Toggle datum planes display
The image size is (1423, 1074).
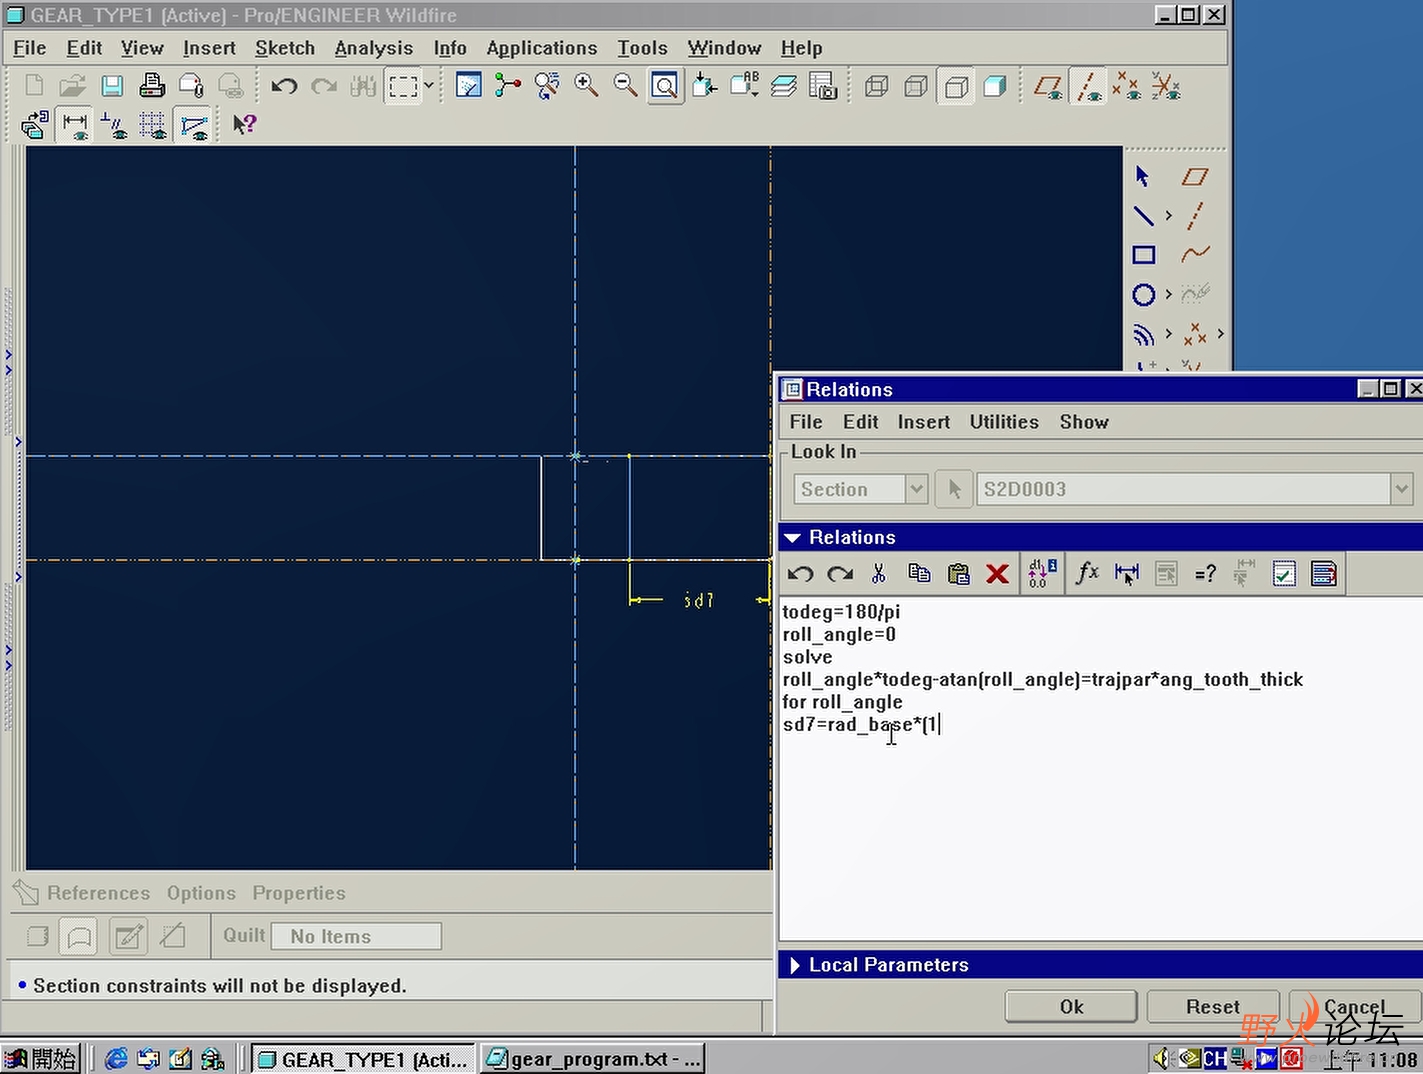tap(1048, 86)
